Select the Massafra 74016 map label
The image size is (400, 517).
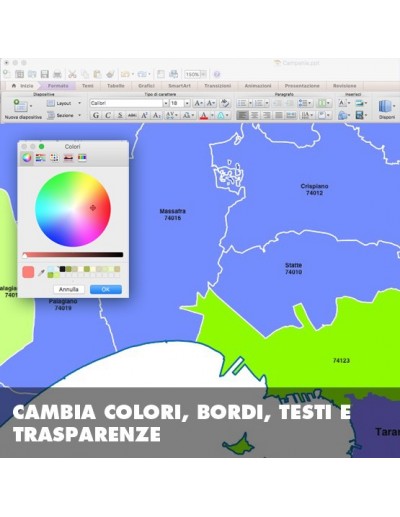(172, 214)
